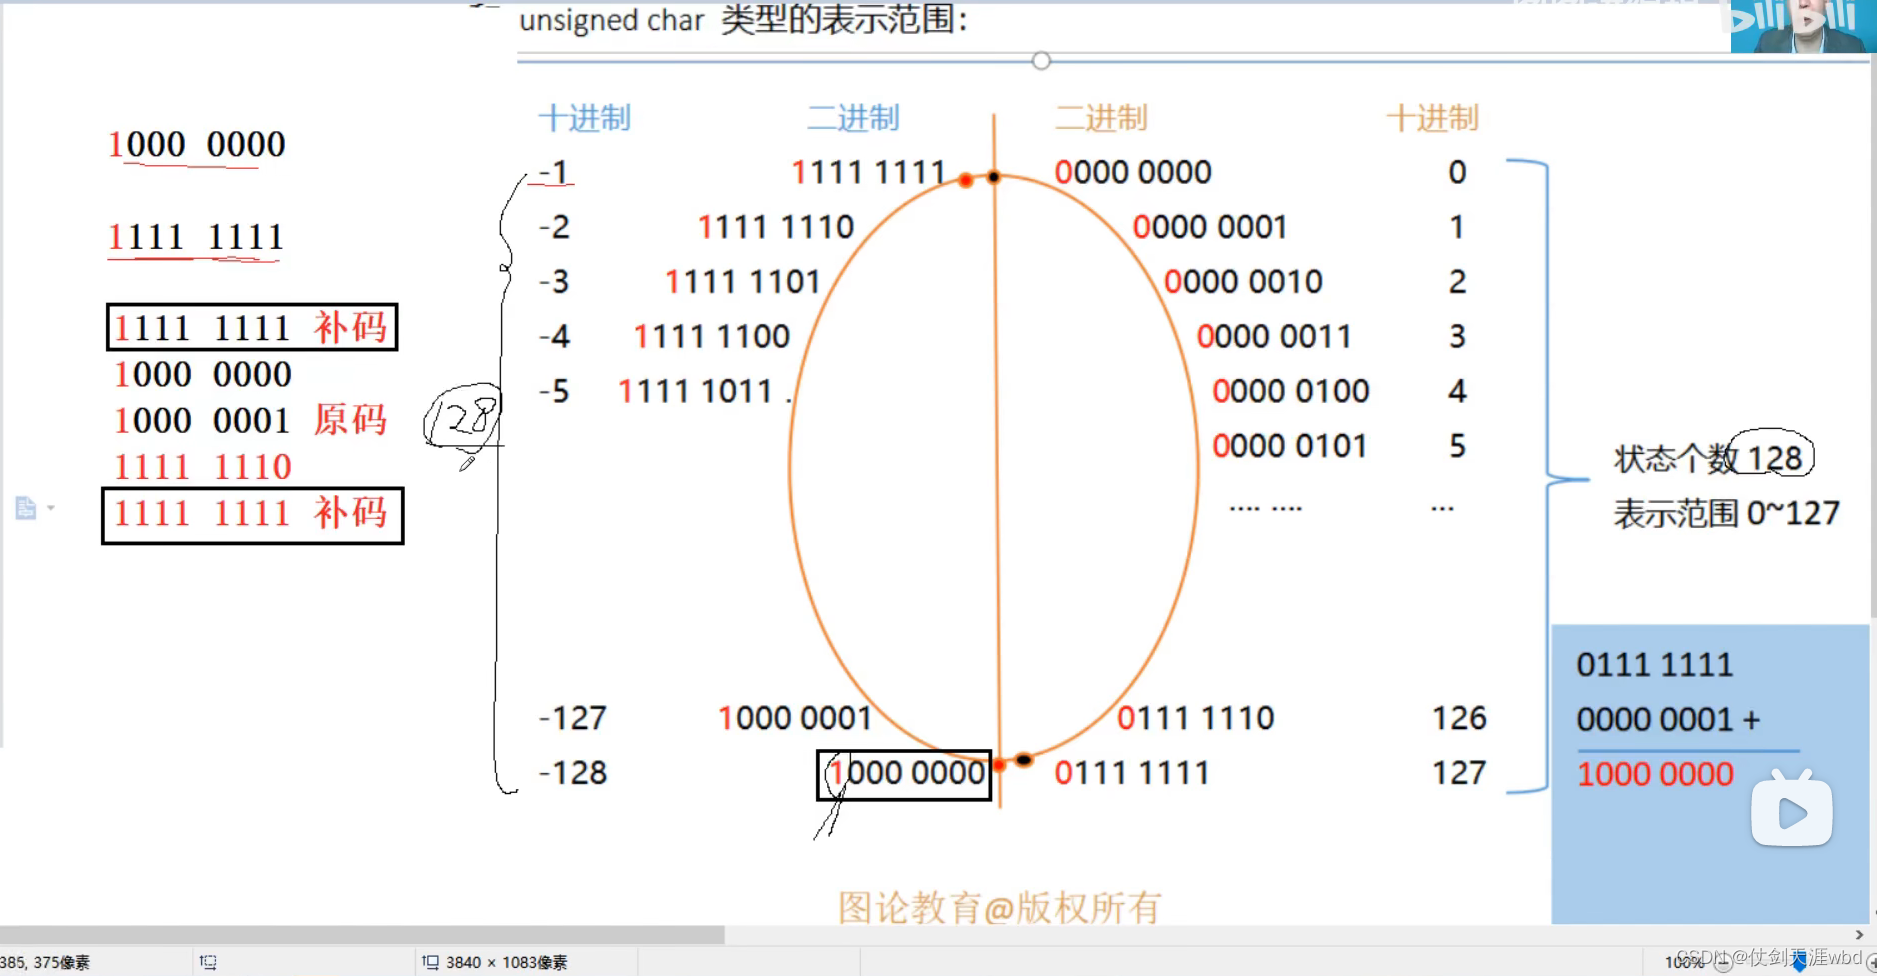1877x976 pixels.
Task: Click the selection size icon in status bar
Action: (x=208, y=962)
